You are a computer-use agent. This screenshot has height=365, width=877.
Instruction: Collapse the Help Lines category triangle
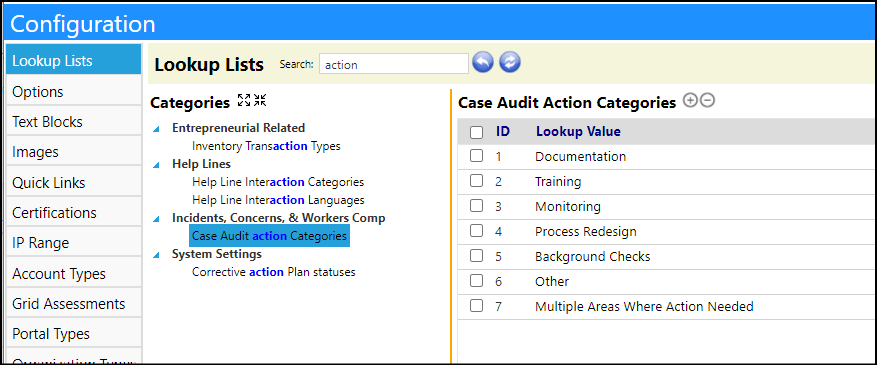pos(157,165)
